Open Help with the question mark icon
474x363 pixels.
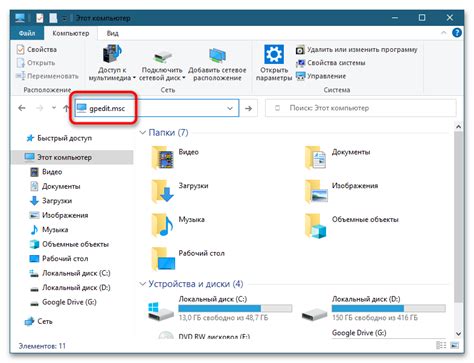(x=457, y=33)
